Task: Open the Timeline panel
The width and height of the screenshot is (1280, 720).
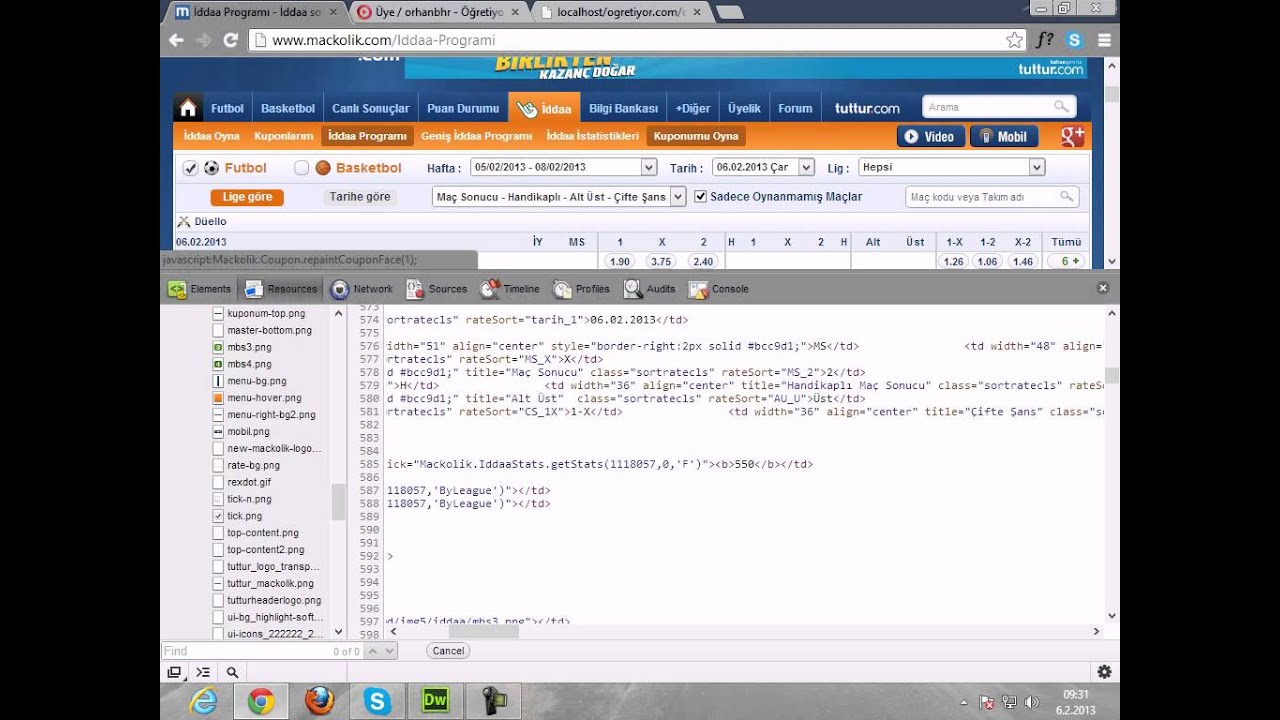Action: tap(510, 289)
